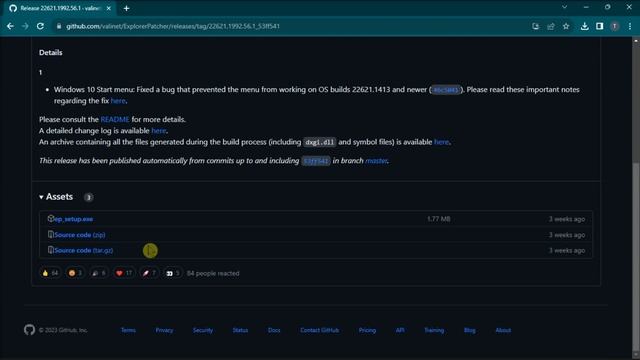Screen dimensions: 640x360
Task: React with heart emoji
Action: [x=124, y=273]
